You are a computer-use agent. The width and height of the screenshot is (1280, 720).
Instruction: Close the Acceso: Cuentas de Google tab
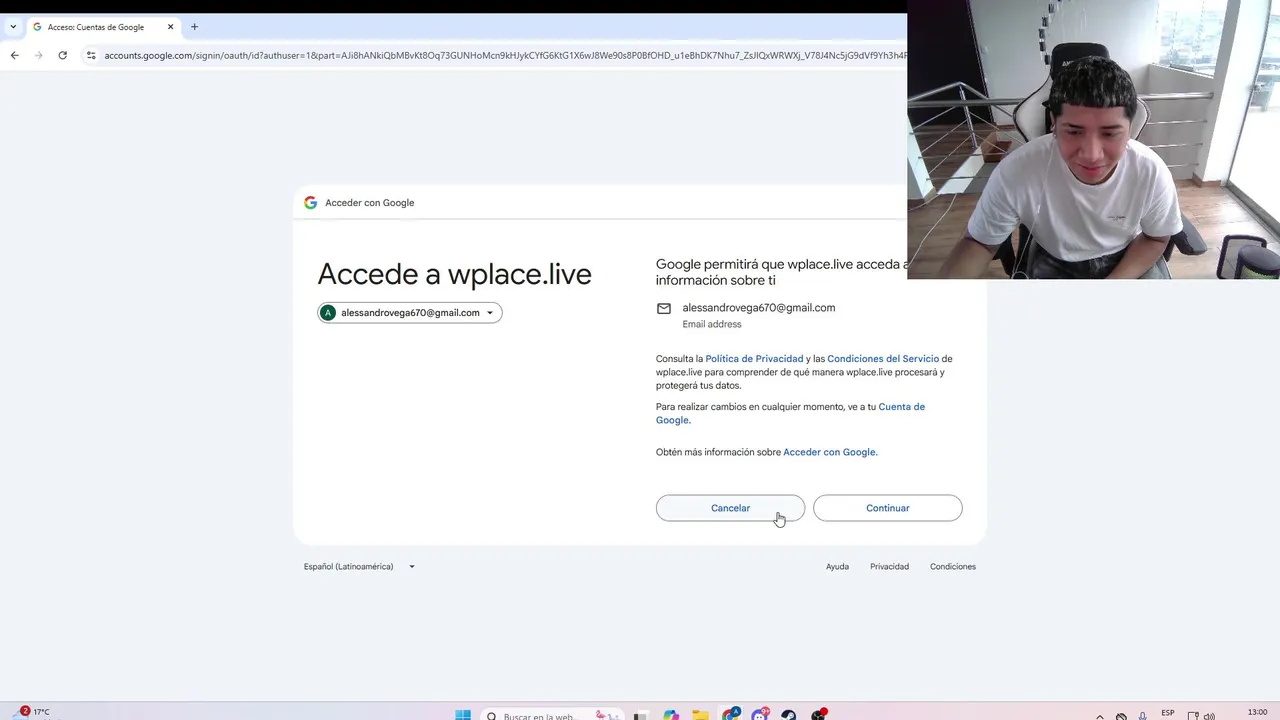pyautogui.click(x=170, y=27)
